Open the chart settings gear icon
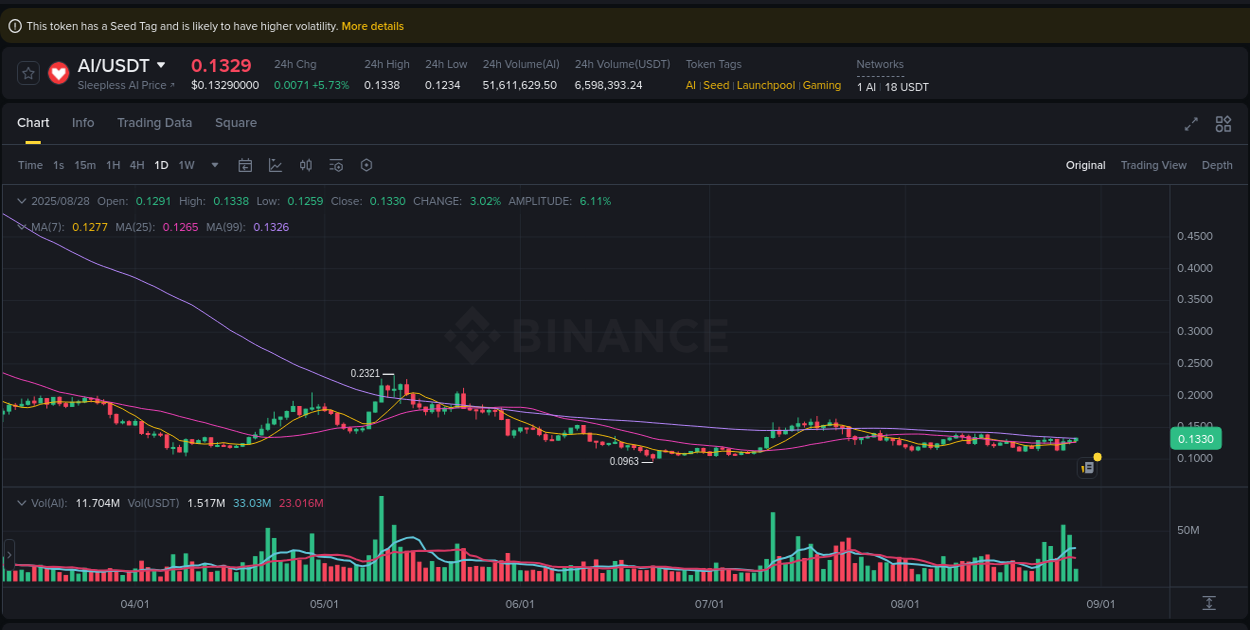The image size is (1250, 630). 366,165
